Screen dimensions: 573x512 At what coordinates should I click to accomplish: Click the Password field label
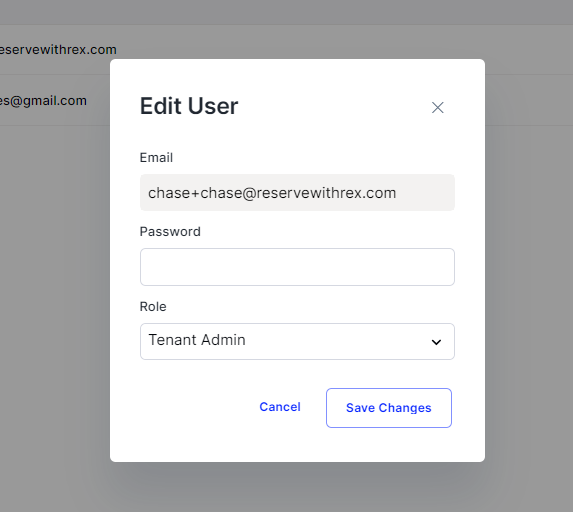(170, 232)
